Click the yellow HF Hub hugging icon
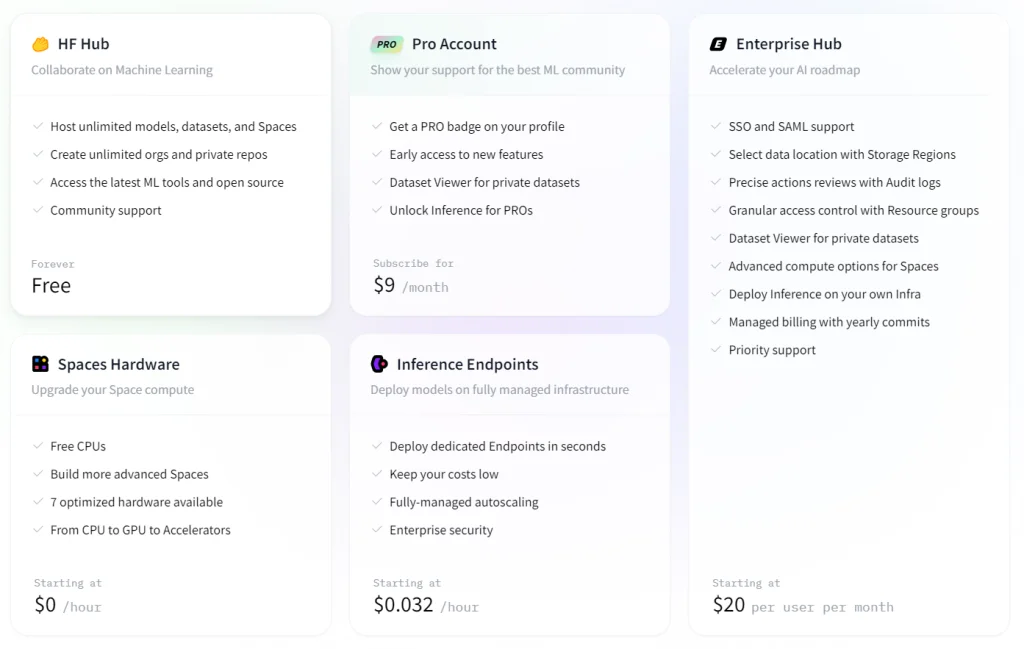Image resolution: width=1024 pixels, height=649 pixels. (40, 44)
